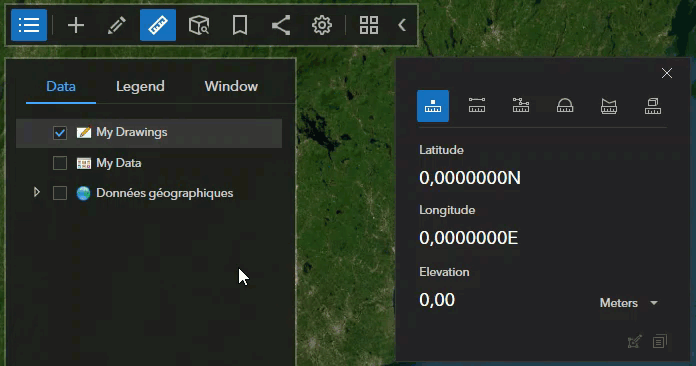Collapse the toolbar with left chevron
The height and width of the screenshot is (366, 696).
402,25
